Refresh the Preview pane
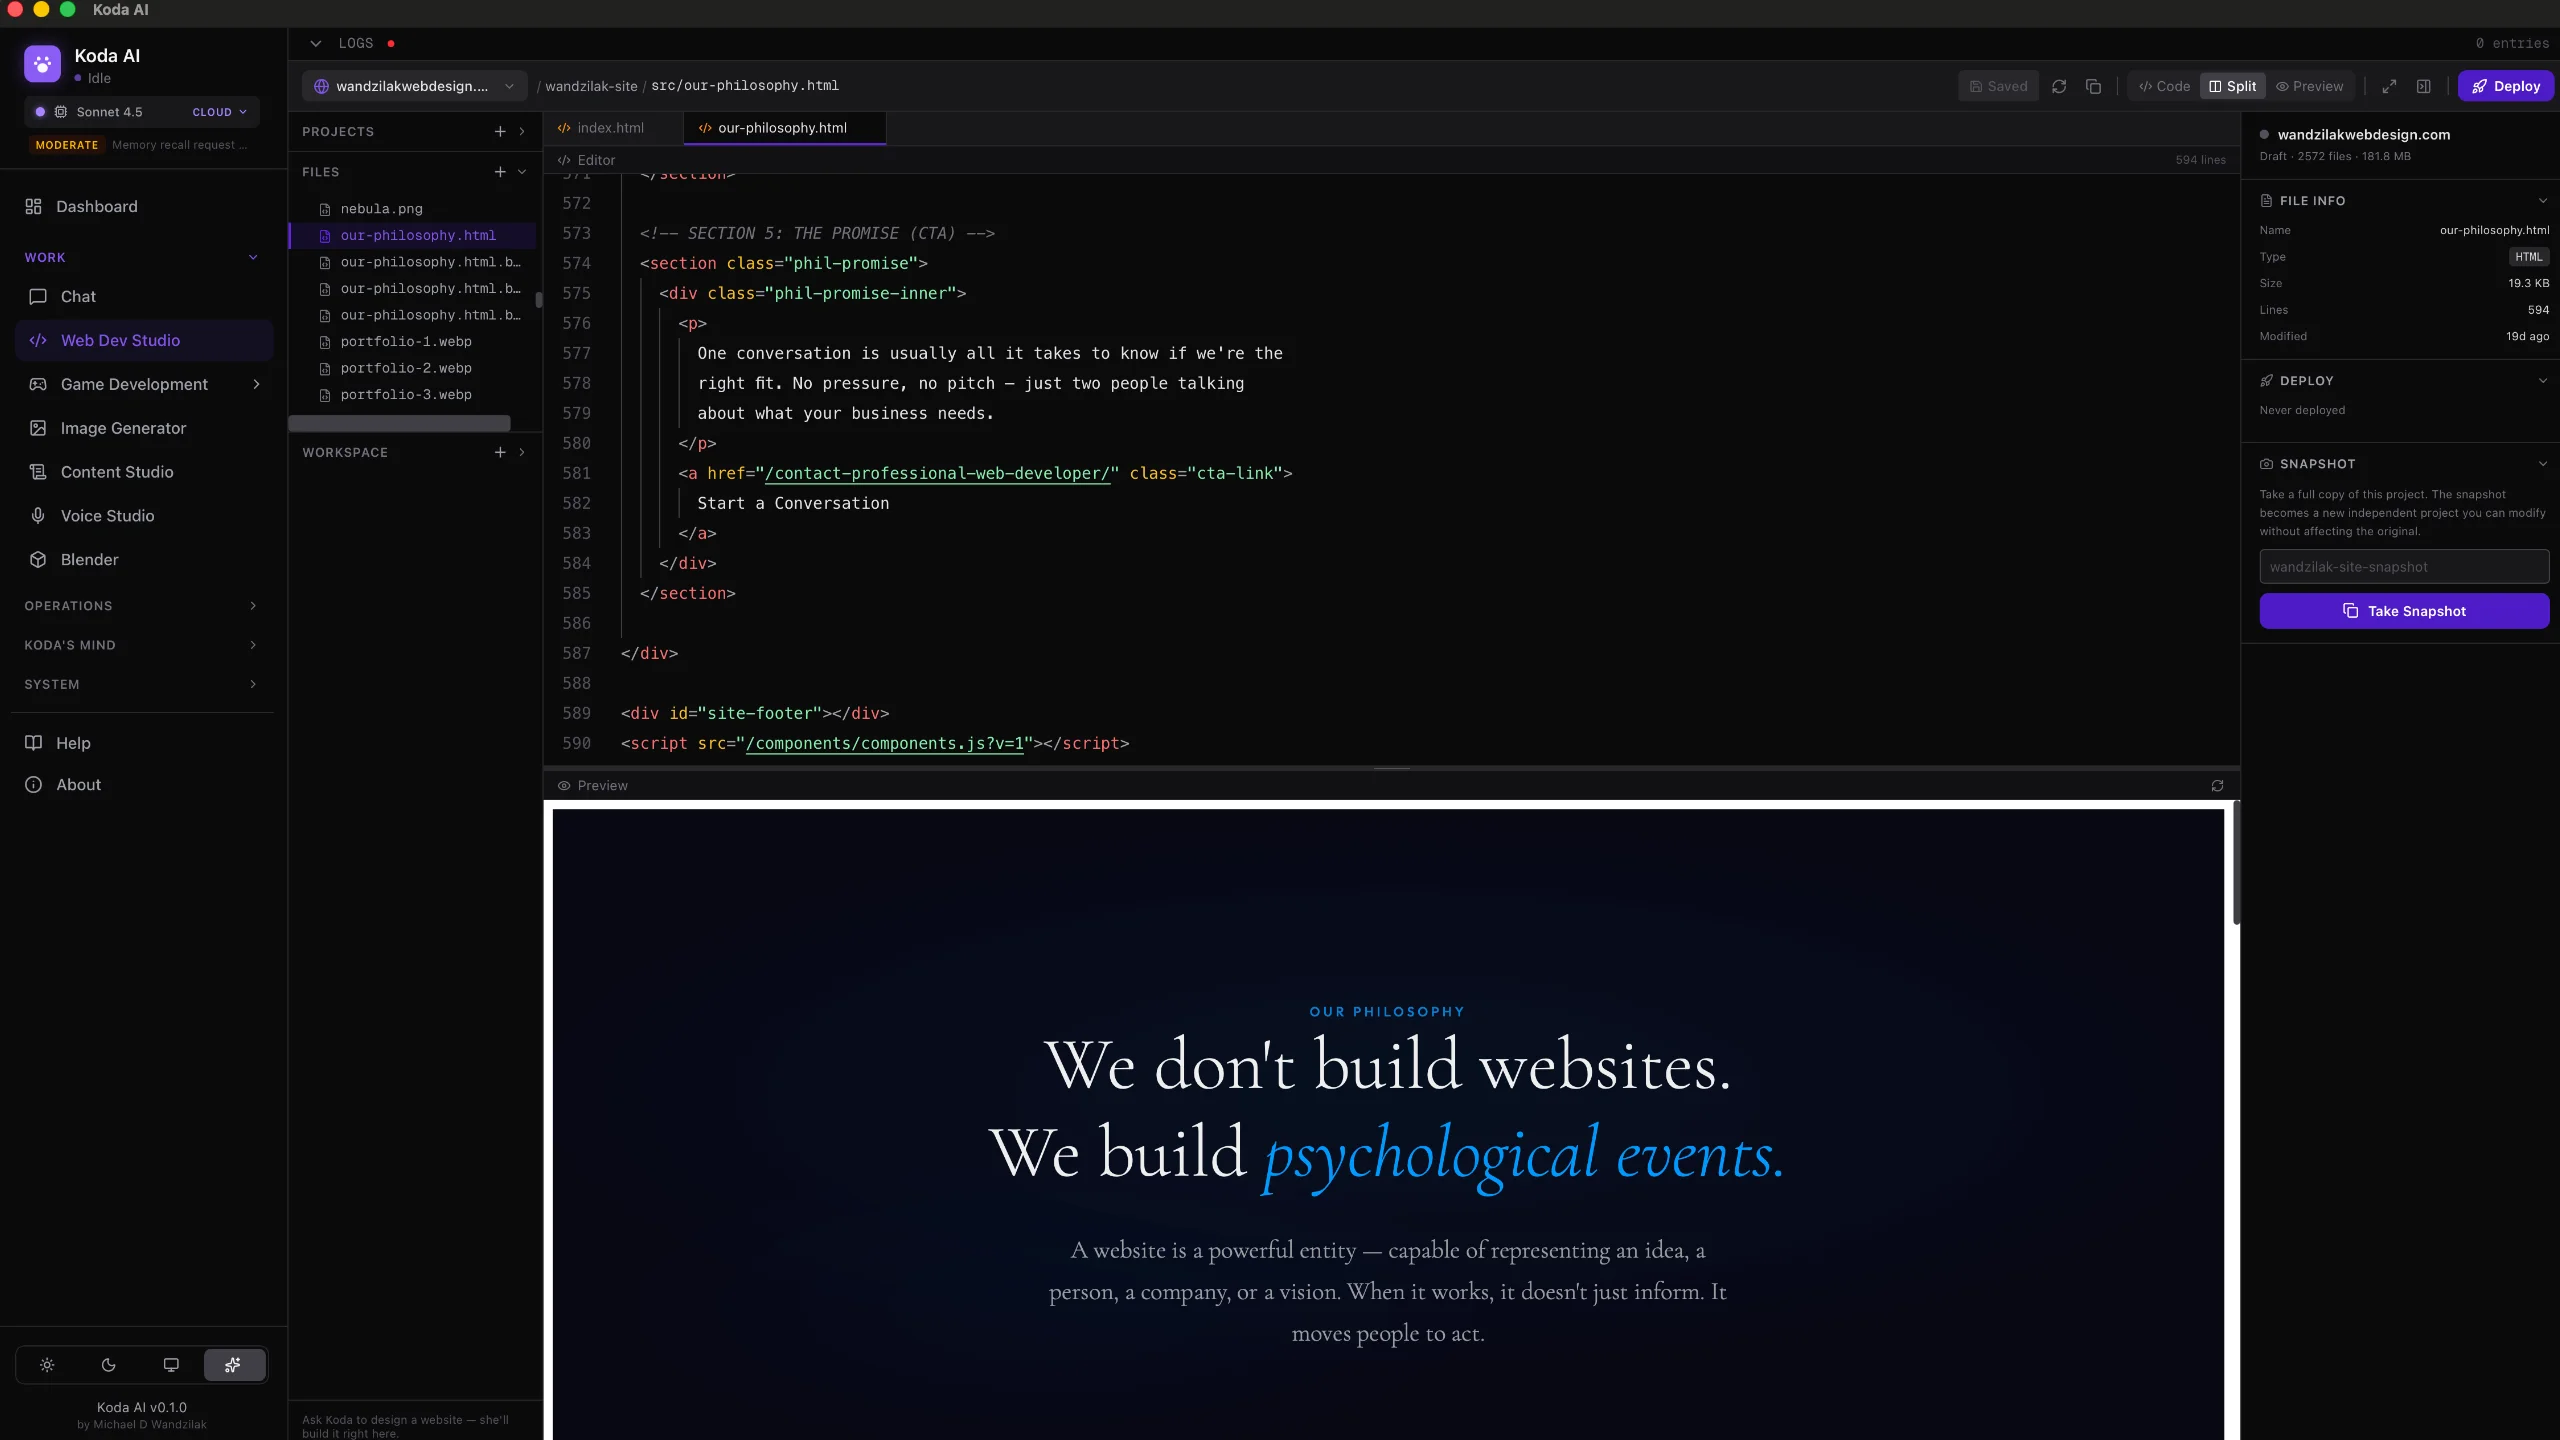The image size is (2560, 1440). coord(2217,786)
